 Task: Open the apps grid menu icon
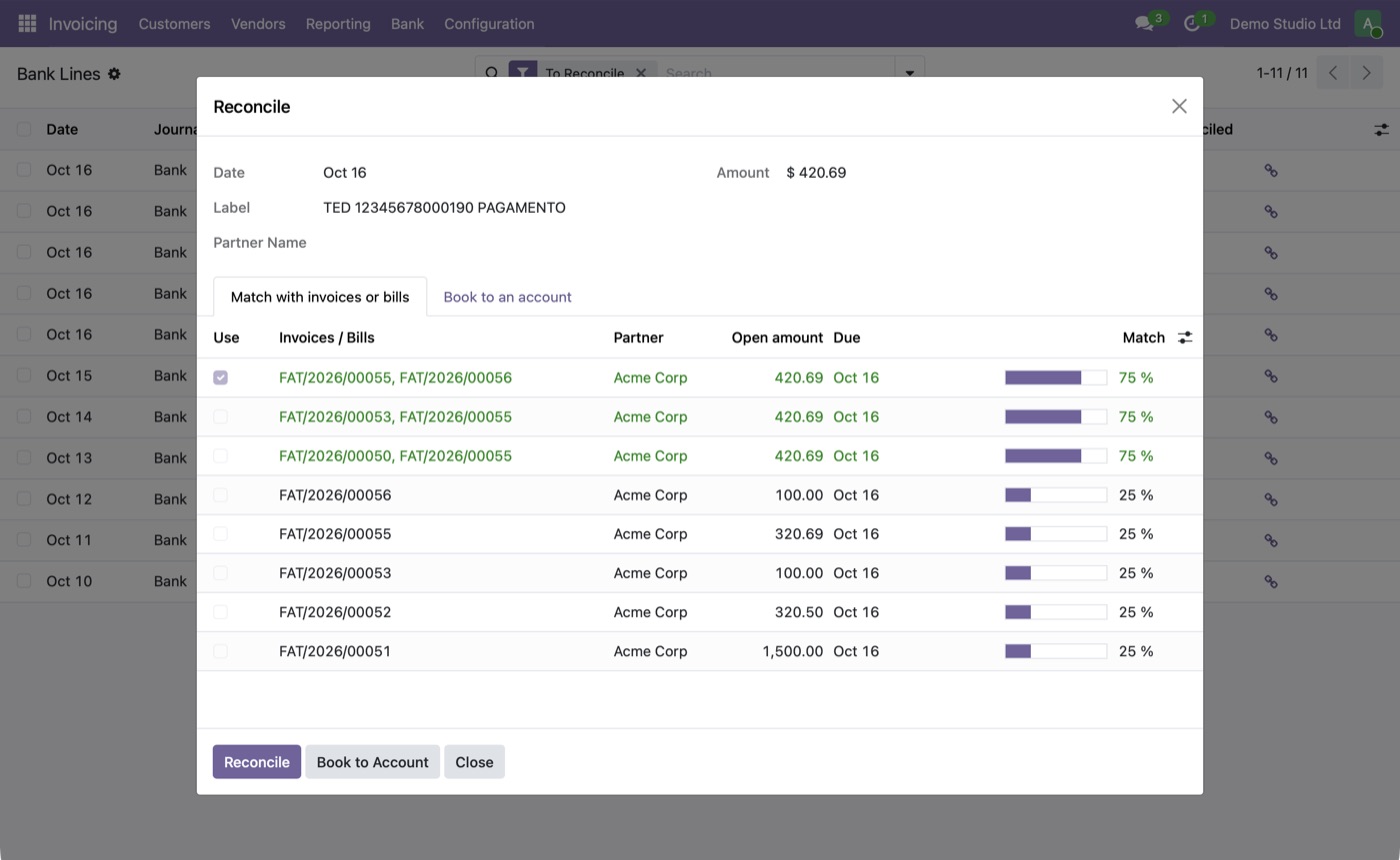27,23
